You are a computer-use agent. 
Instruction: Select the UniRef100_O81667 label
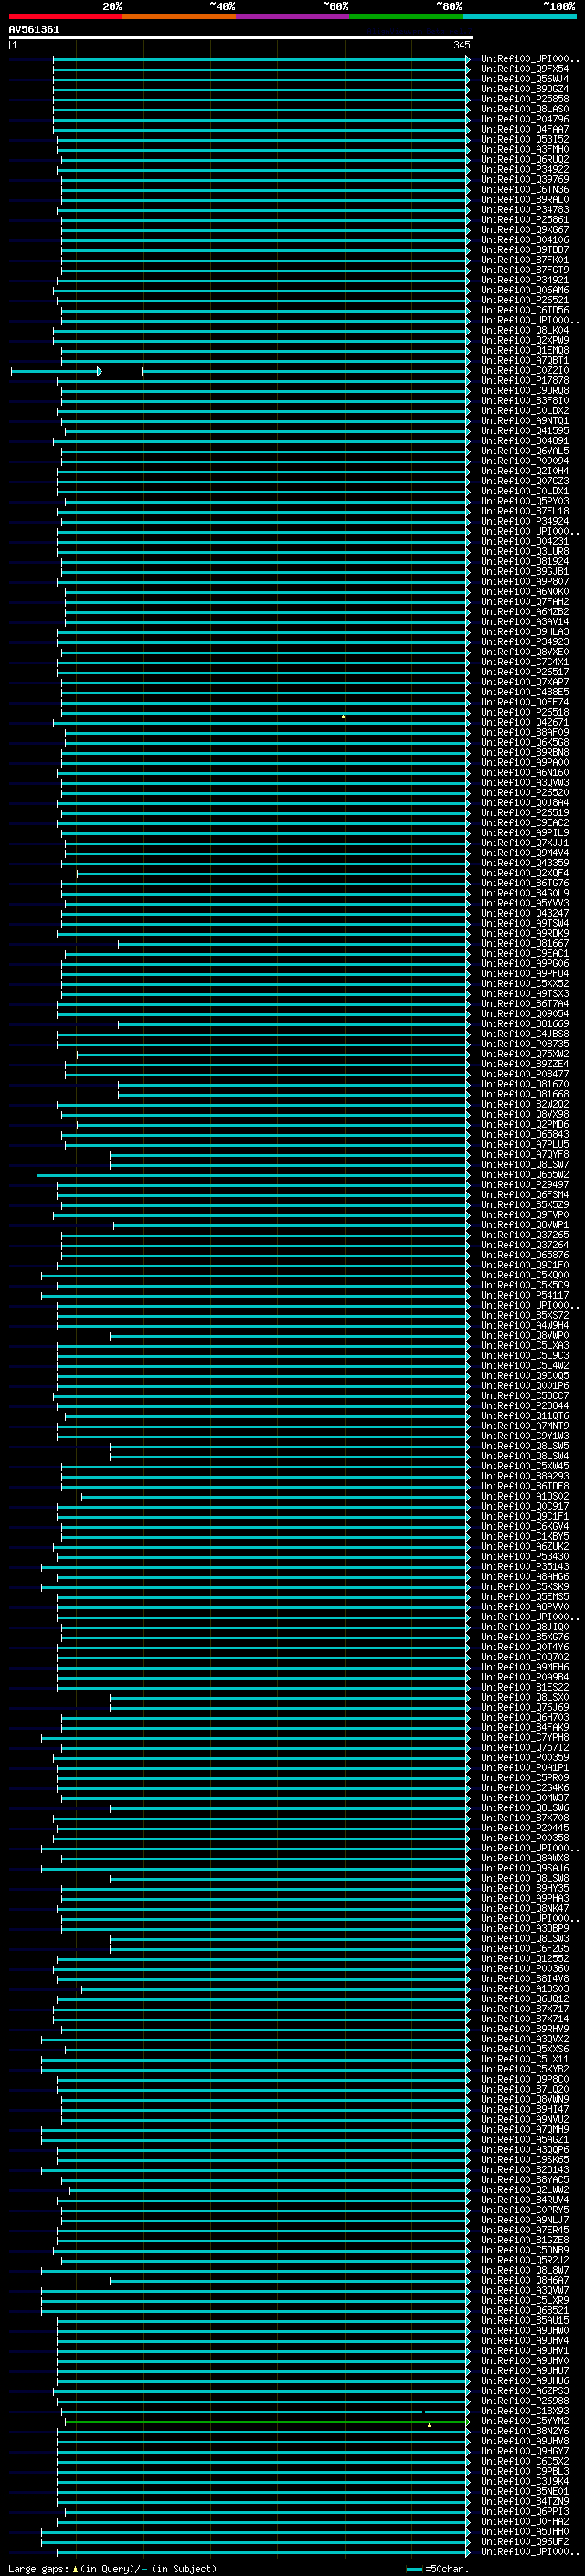525,943
